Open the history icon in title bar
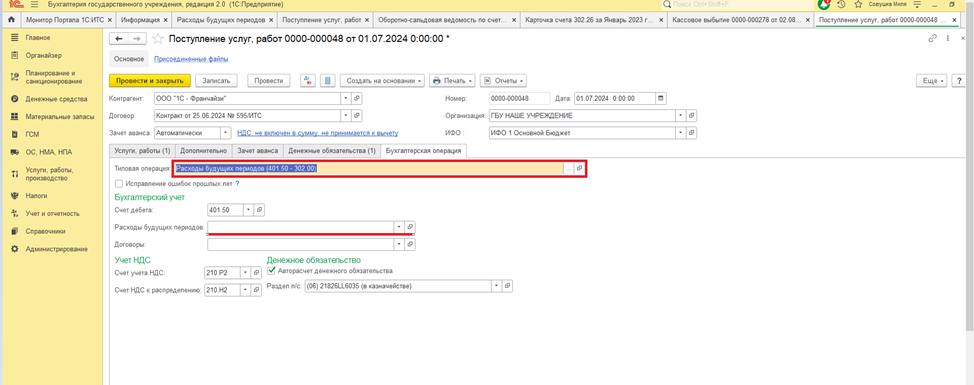 pyautogui.click(x=841, y=4)
